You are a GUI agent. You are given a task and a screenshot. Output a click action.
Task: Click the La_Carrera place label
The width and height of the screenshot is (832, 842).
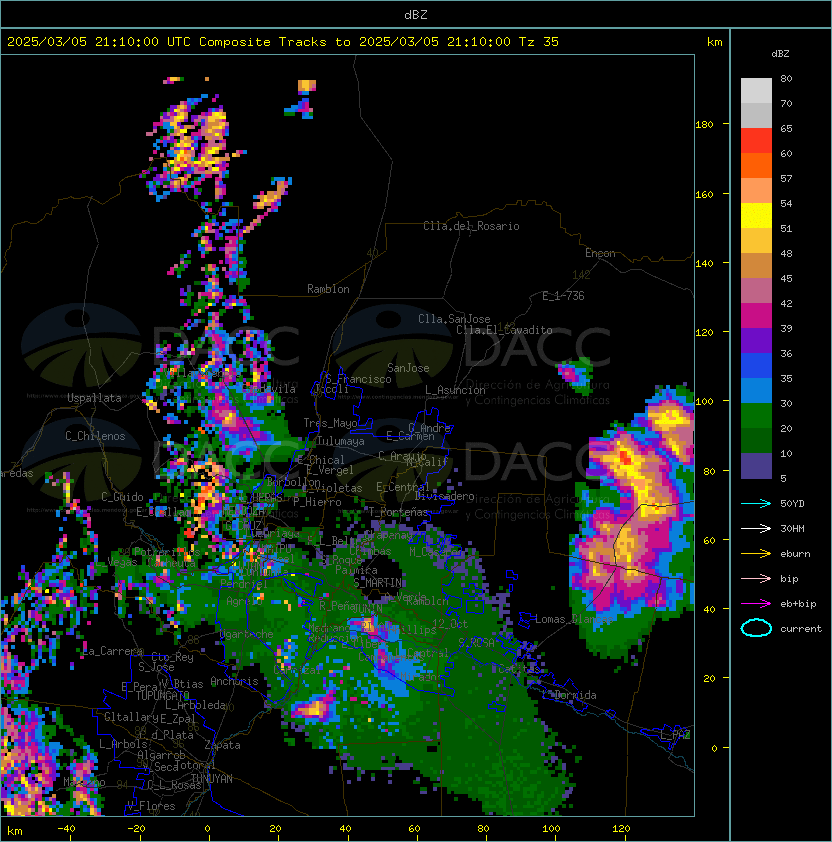coord(113,651)
